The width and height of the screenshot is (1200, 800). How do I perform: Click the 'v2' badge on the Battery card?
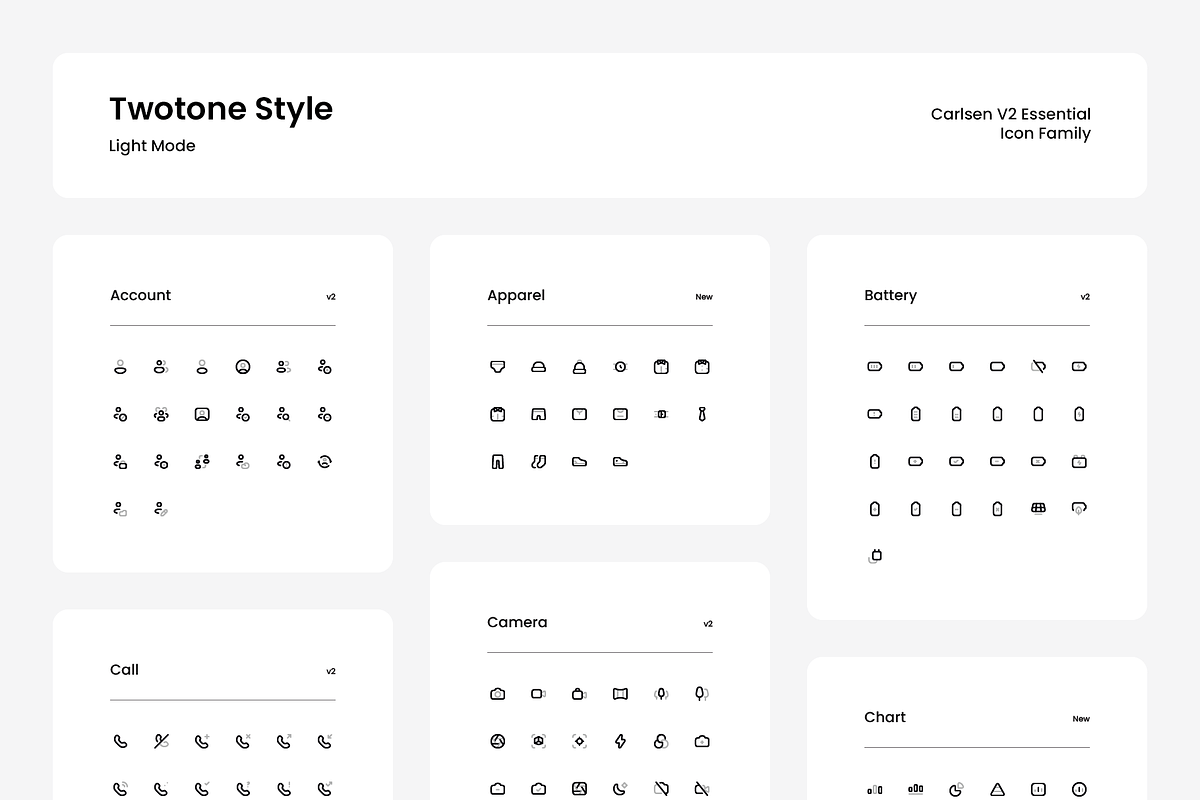1085,297
